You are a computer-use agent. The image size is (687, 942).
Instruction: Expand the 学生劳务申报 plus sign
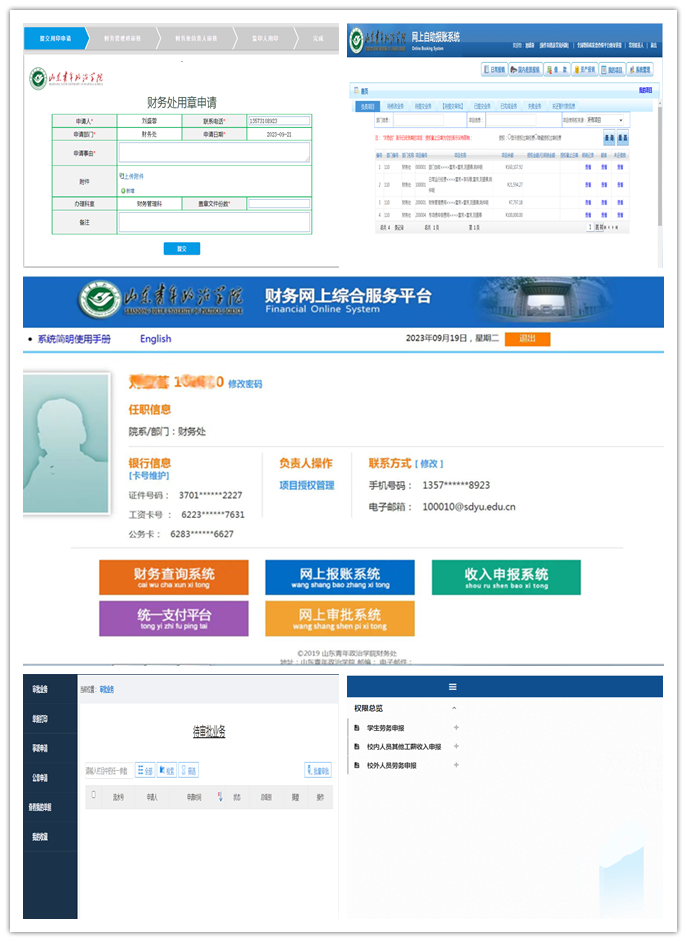[x=456, y=728]
